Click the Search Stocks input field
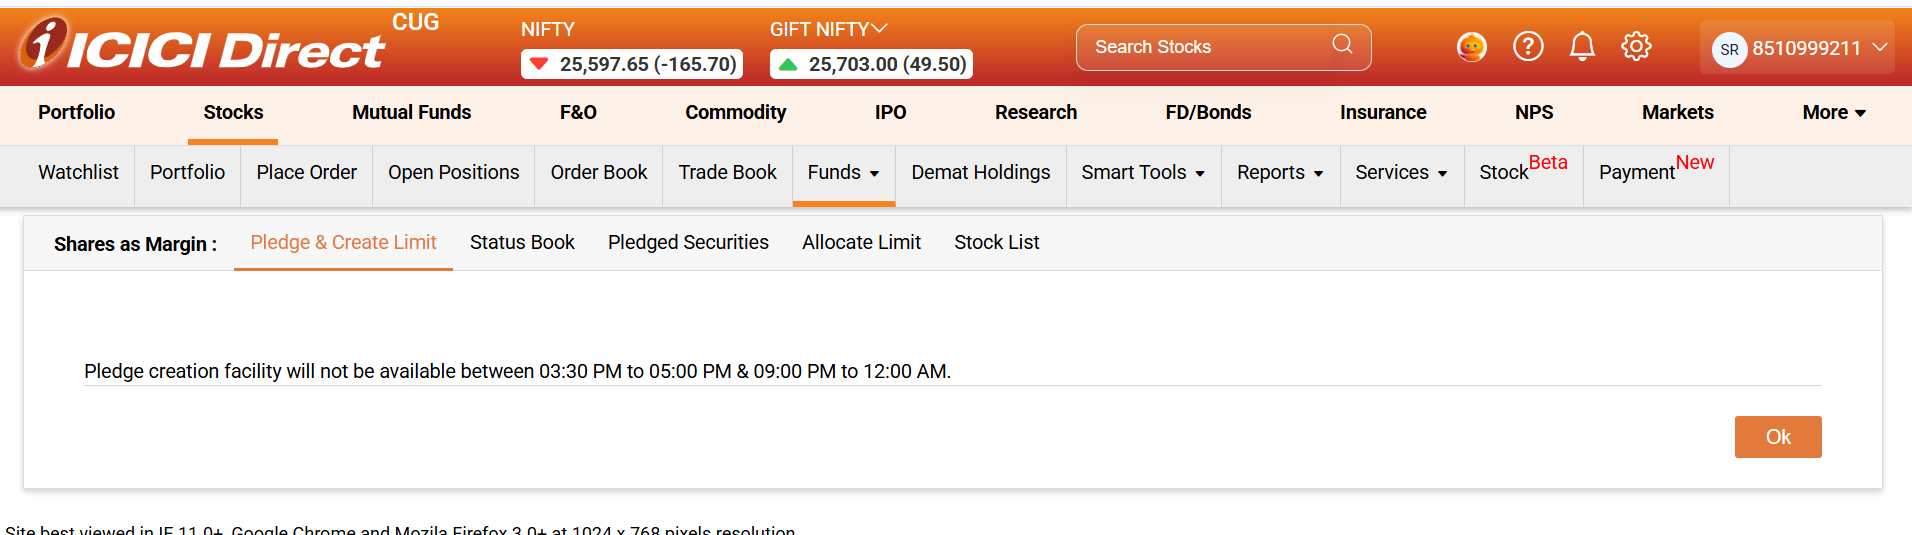 click(x=1205, y=47)
